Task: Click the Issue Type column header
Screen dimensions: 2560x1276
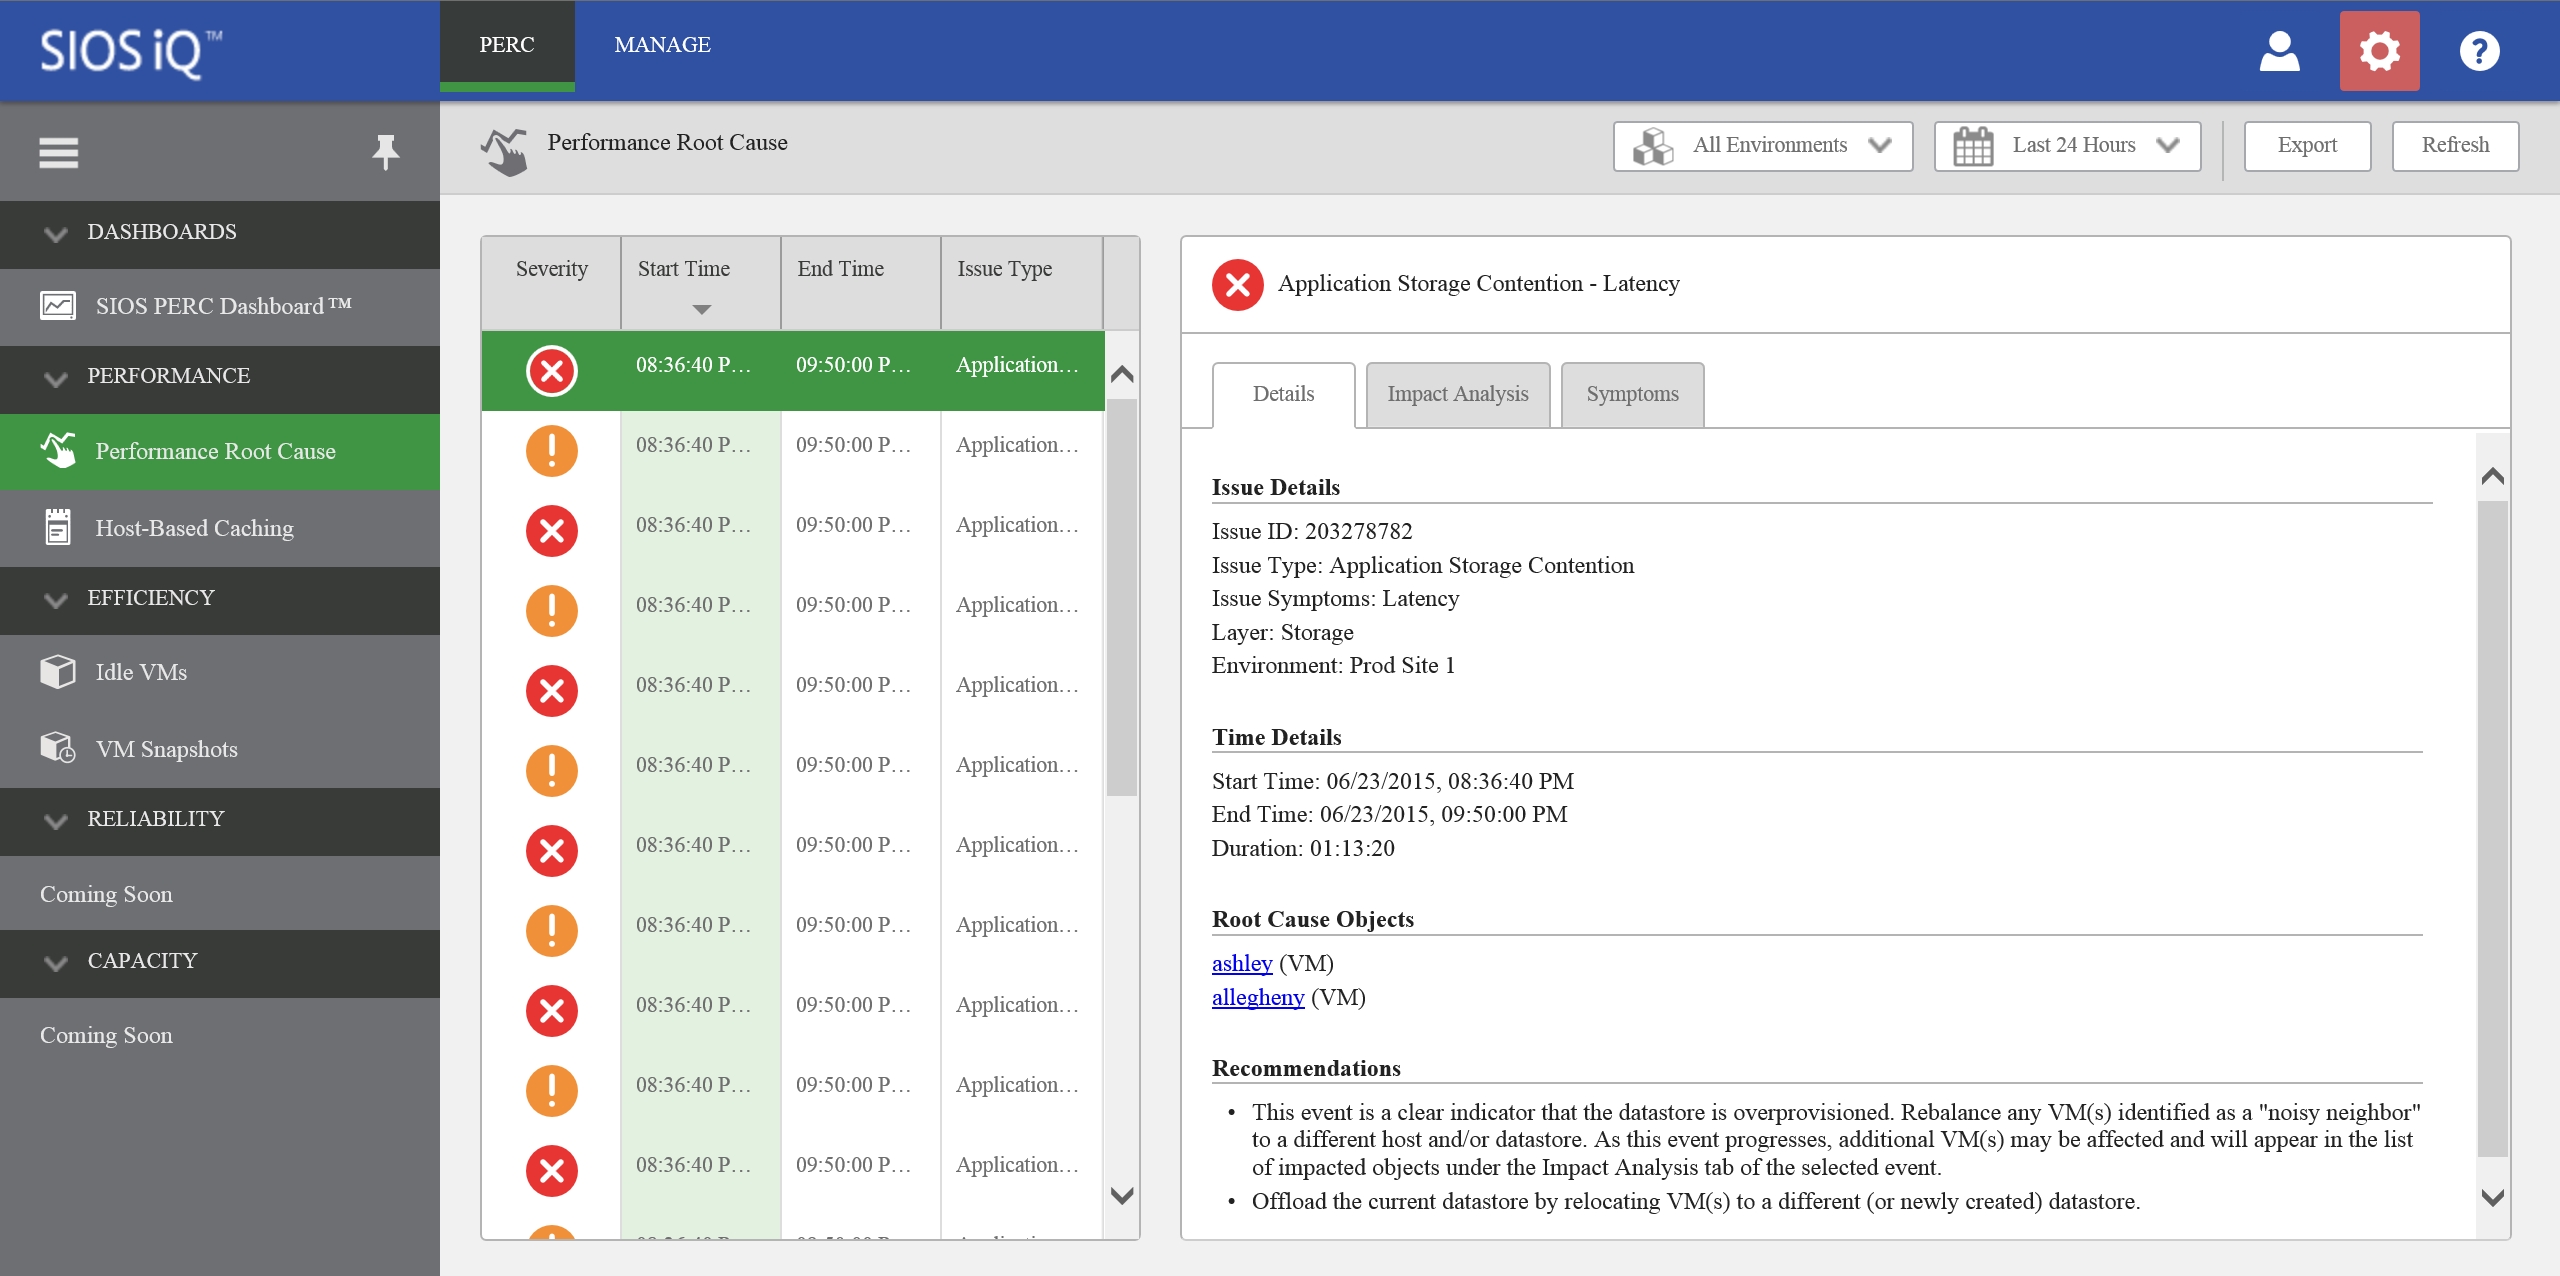Action: [x=1022, y=283]
